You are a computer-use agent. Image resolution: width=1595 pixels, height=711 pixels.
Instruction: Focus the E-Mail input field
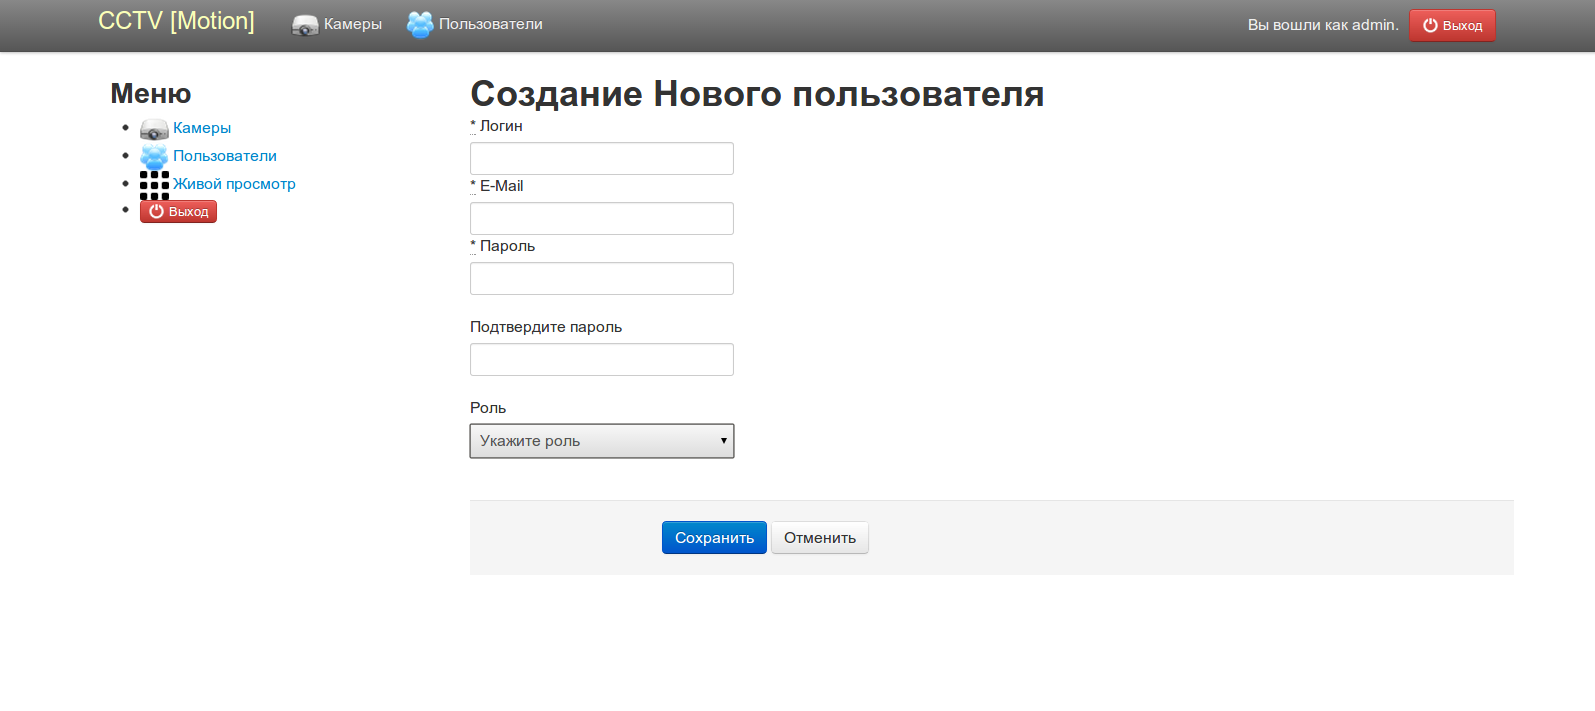pos(602,218)
